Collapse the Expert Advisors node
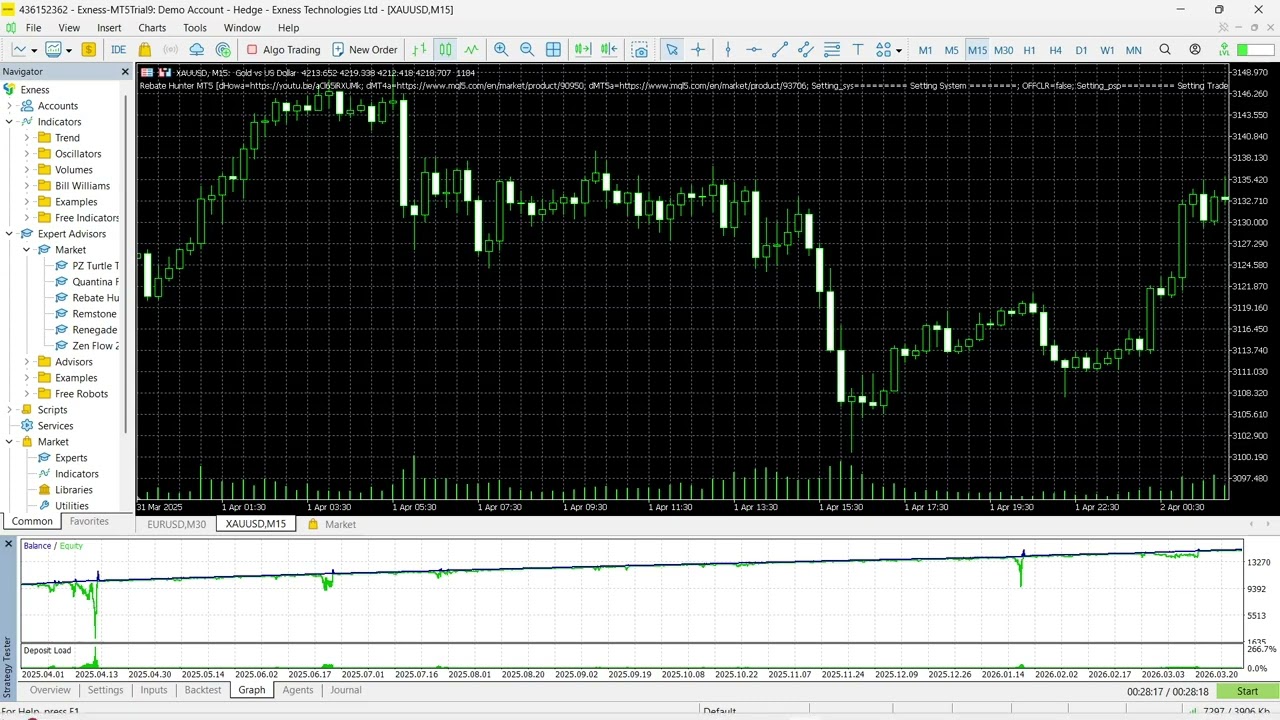Viewport: 1280px width, 720px height. pos(9,234)
